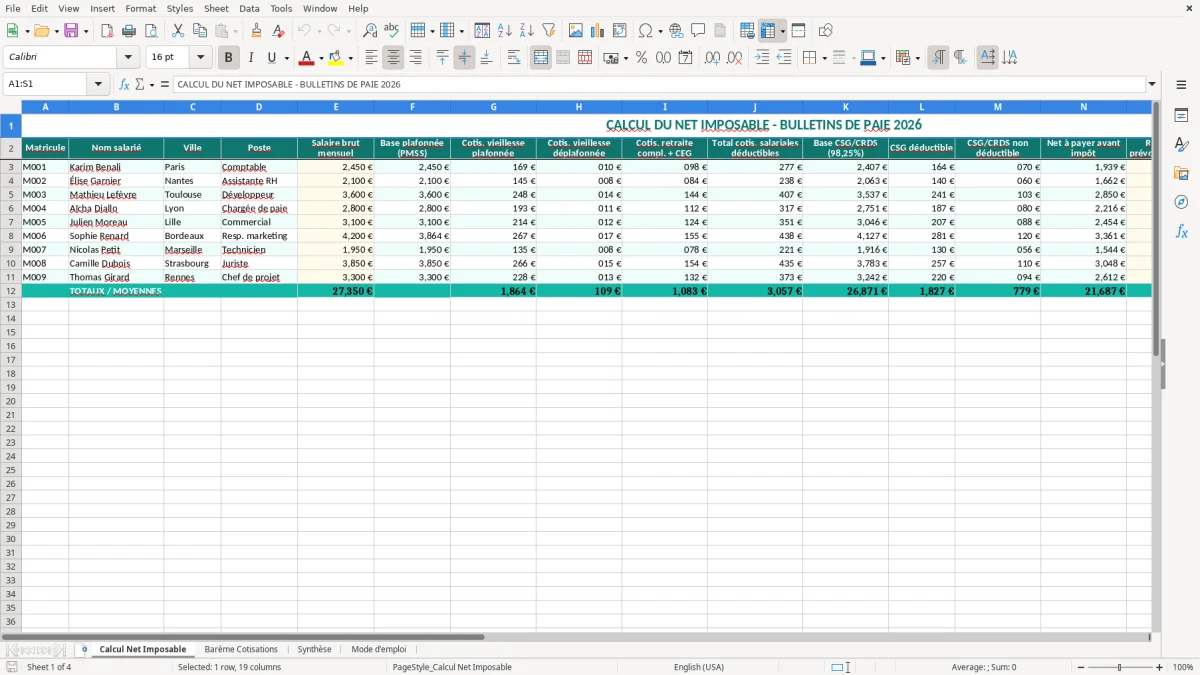Open the Conditional Formatting dropdown arrow
The height and width of the screenshot is (675, 1200).
tap(917, 58)
